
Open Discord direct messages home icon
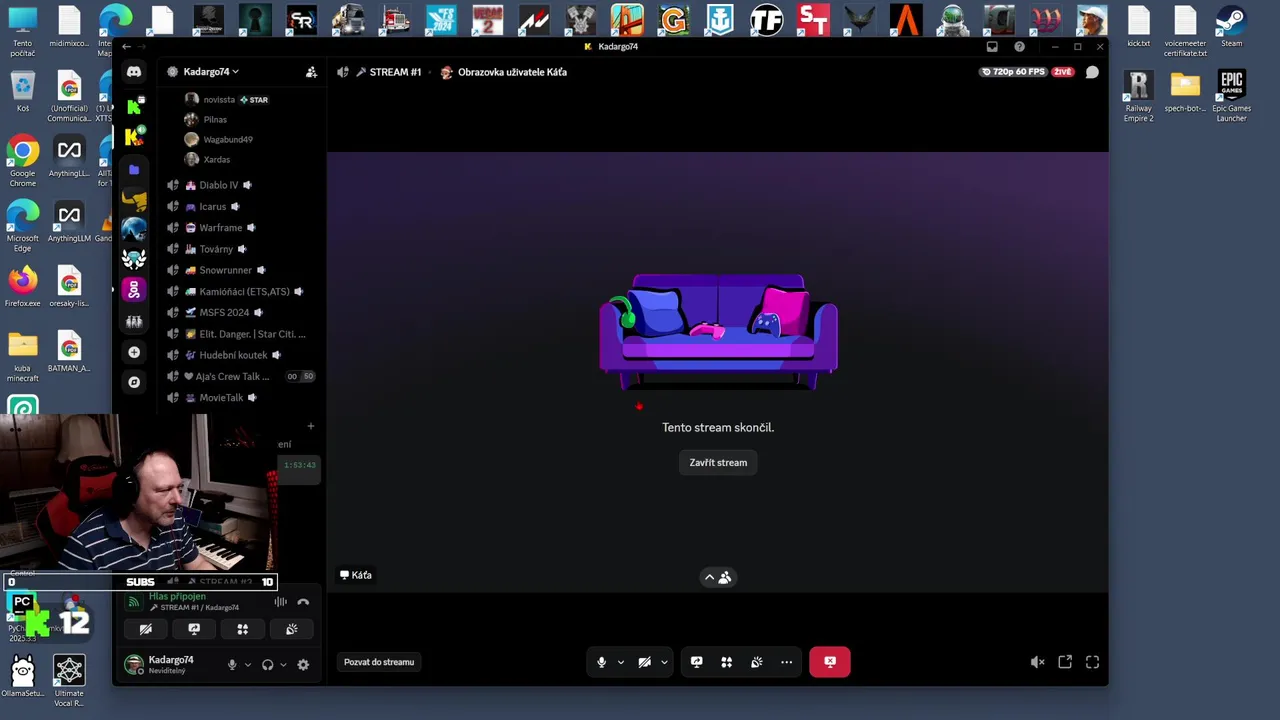click(134, 72)
